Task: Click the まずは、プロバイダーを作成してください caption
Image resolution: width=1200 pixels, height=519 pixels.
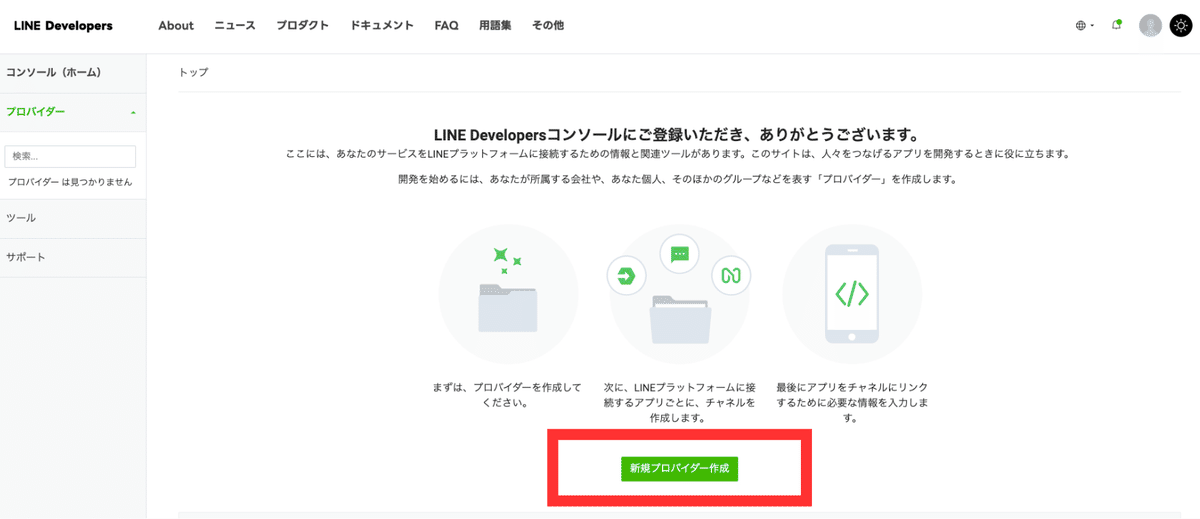Action: (507, 395)
